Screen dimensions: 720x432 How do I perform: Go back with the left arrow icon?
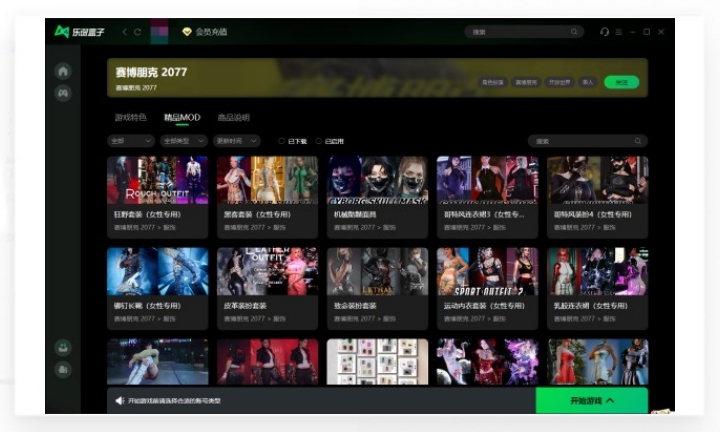tap(124, 32)
